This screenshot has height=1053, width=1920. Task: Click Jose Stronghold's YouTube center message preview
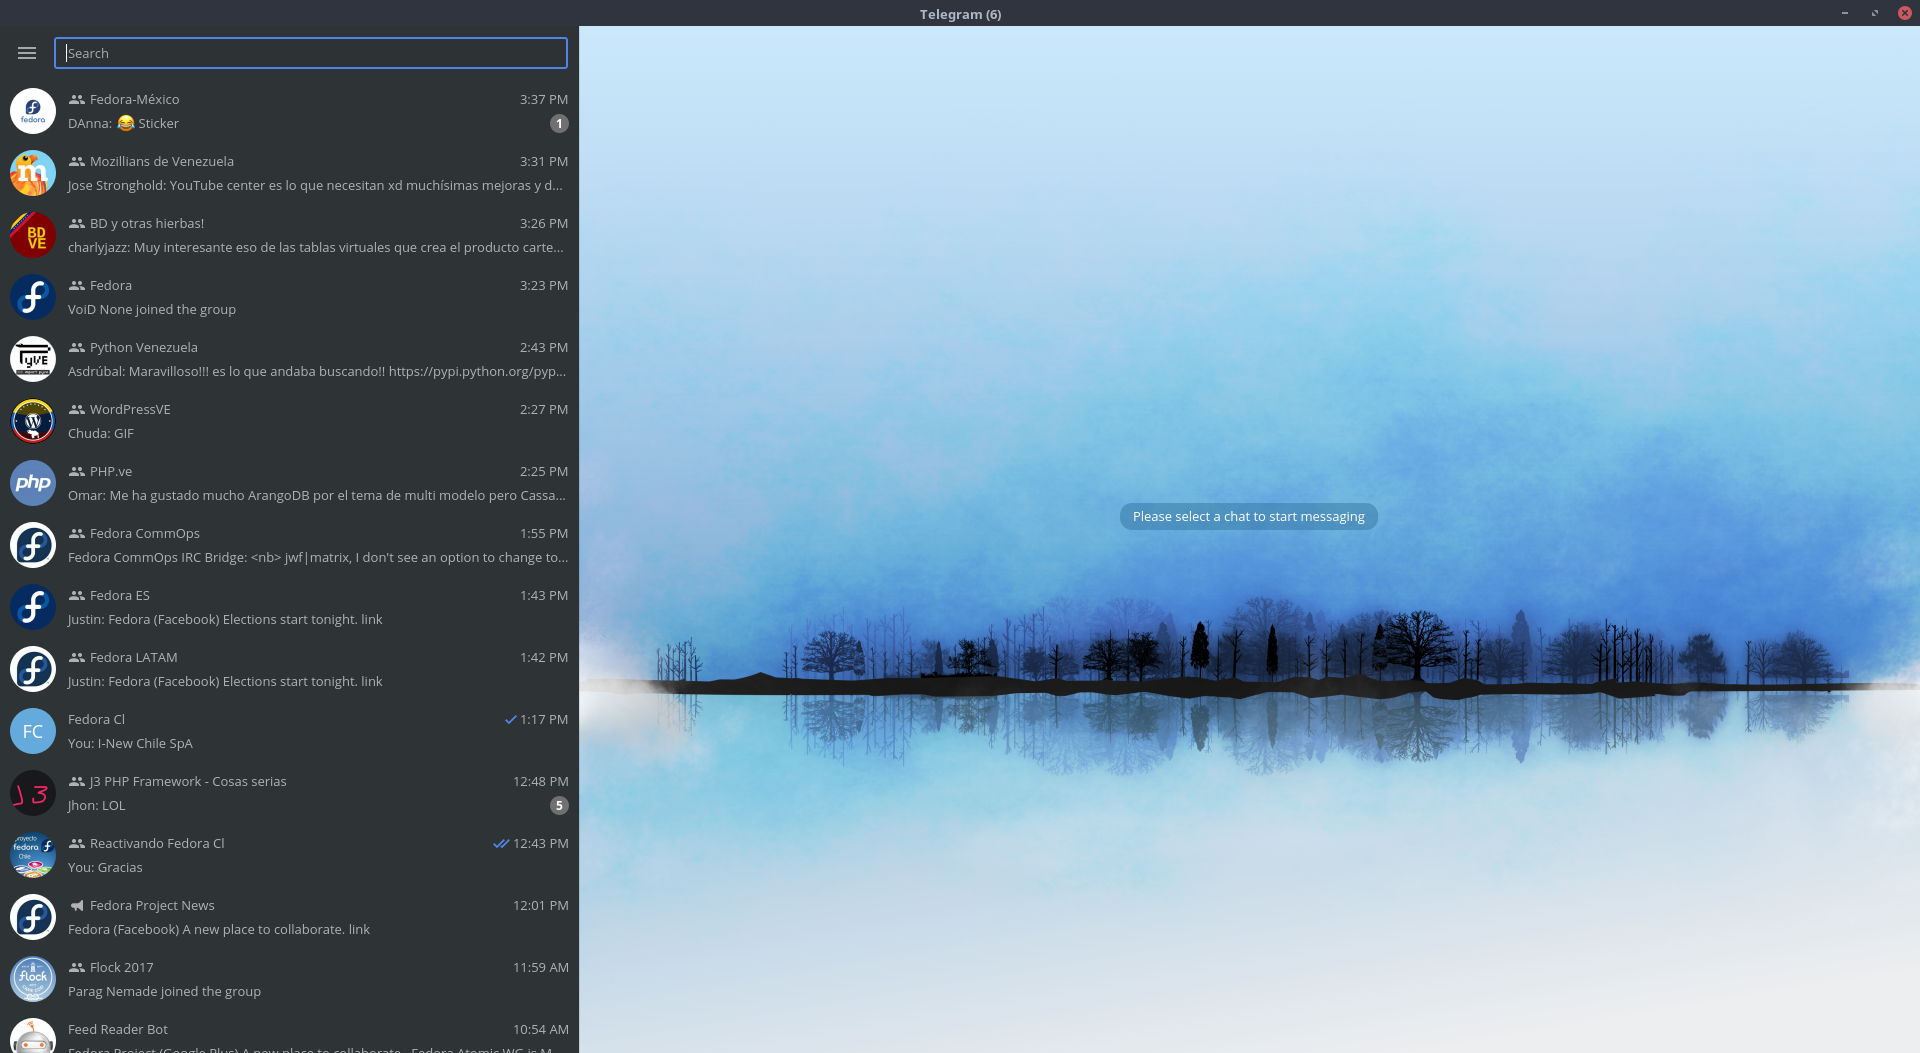pyautogui.click(x=315, y=185)
